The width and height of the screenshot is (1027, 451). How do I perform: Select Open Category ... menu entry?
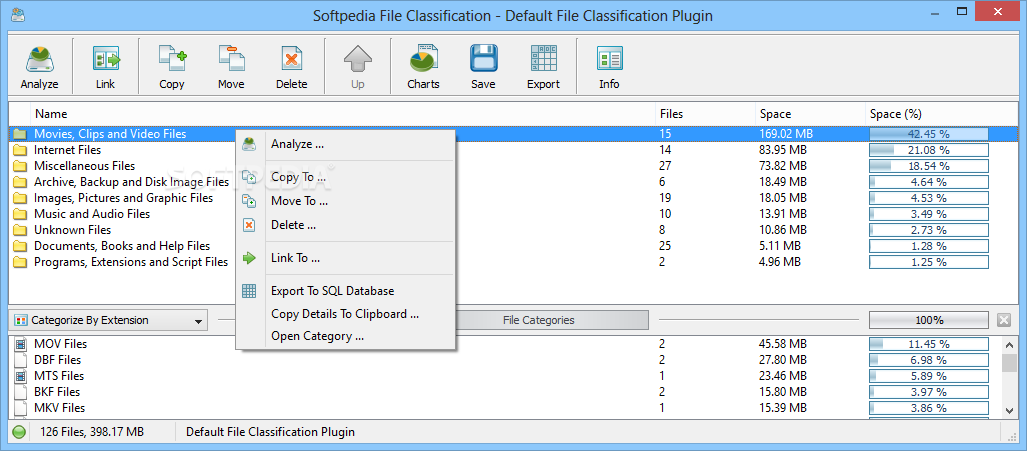345,336
